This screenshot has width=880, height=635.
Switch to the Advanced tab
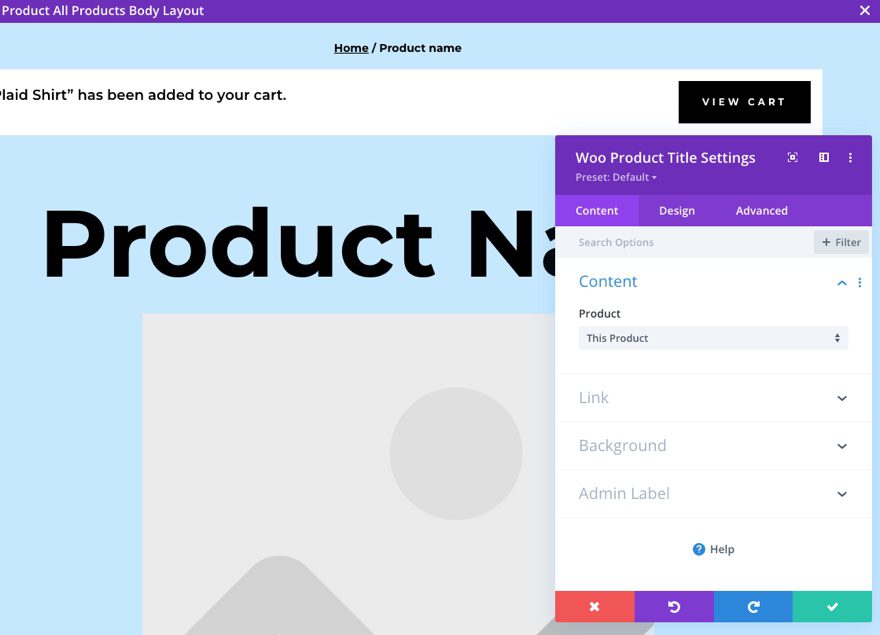761,210
